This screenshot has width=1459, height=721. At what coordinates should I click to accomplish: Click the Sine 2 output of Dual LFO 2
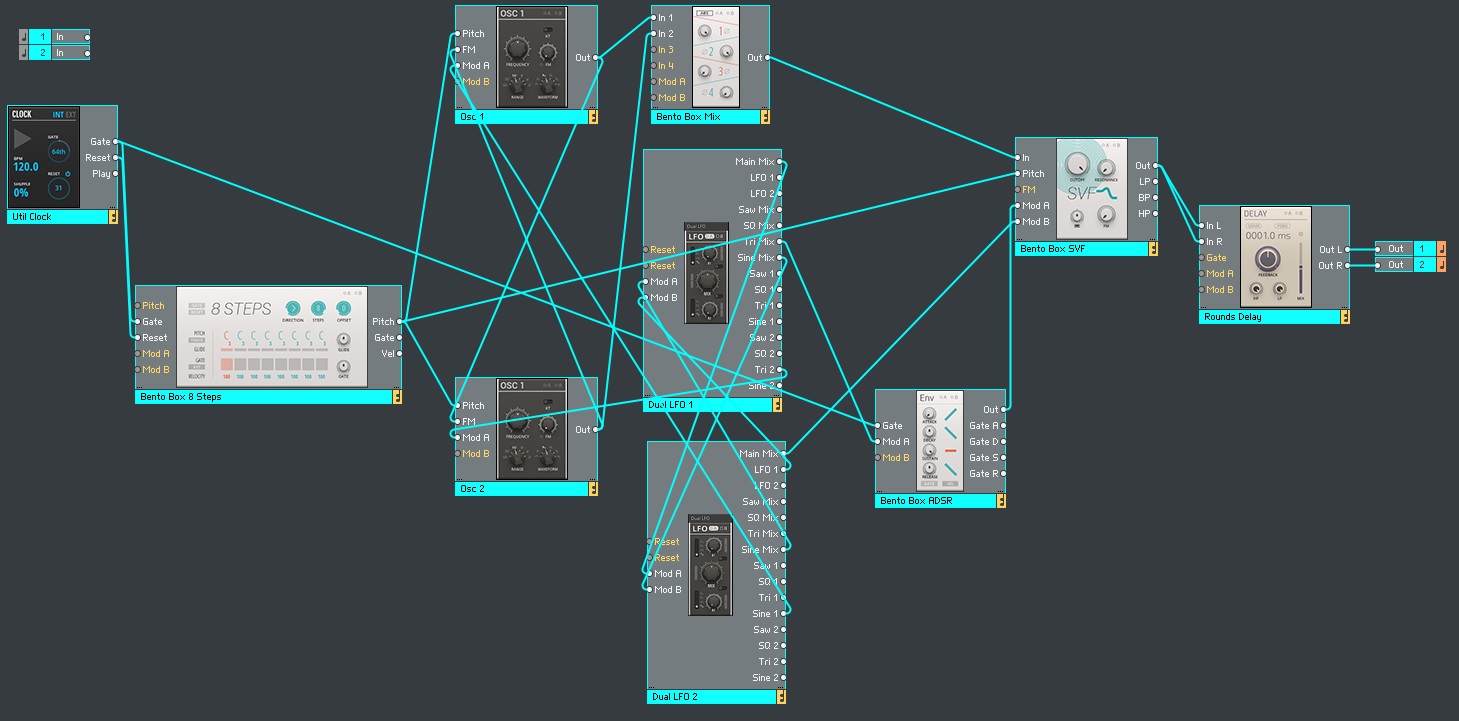tap(784, 678)
